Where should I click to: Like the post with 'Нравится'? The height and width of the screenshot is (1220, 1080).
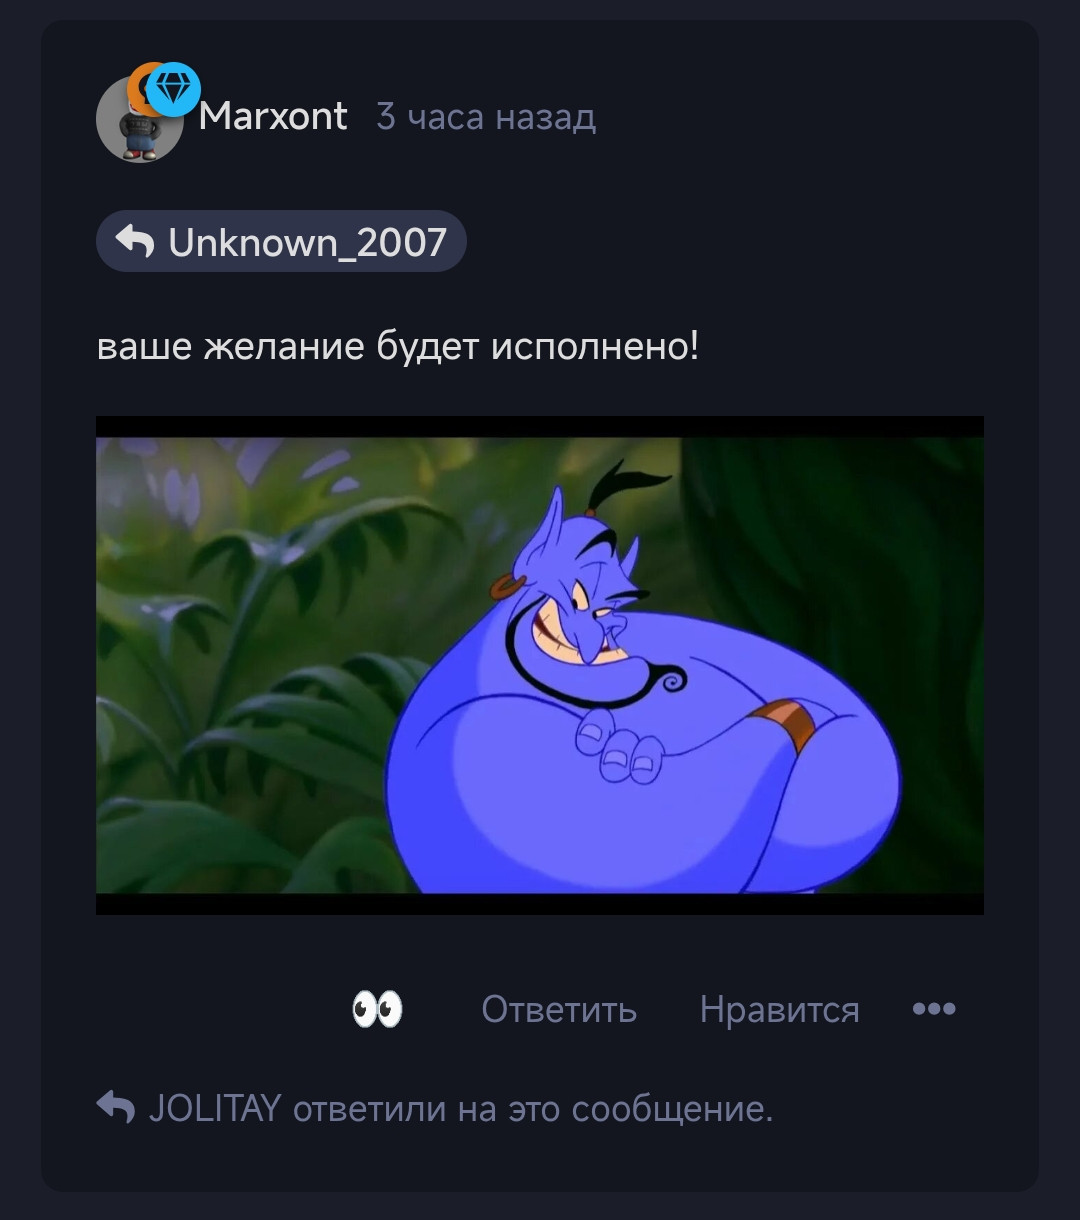click(x=779, y=1009)
